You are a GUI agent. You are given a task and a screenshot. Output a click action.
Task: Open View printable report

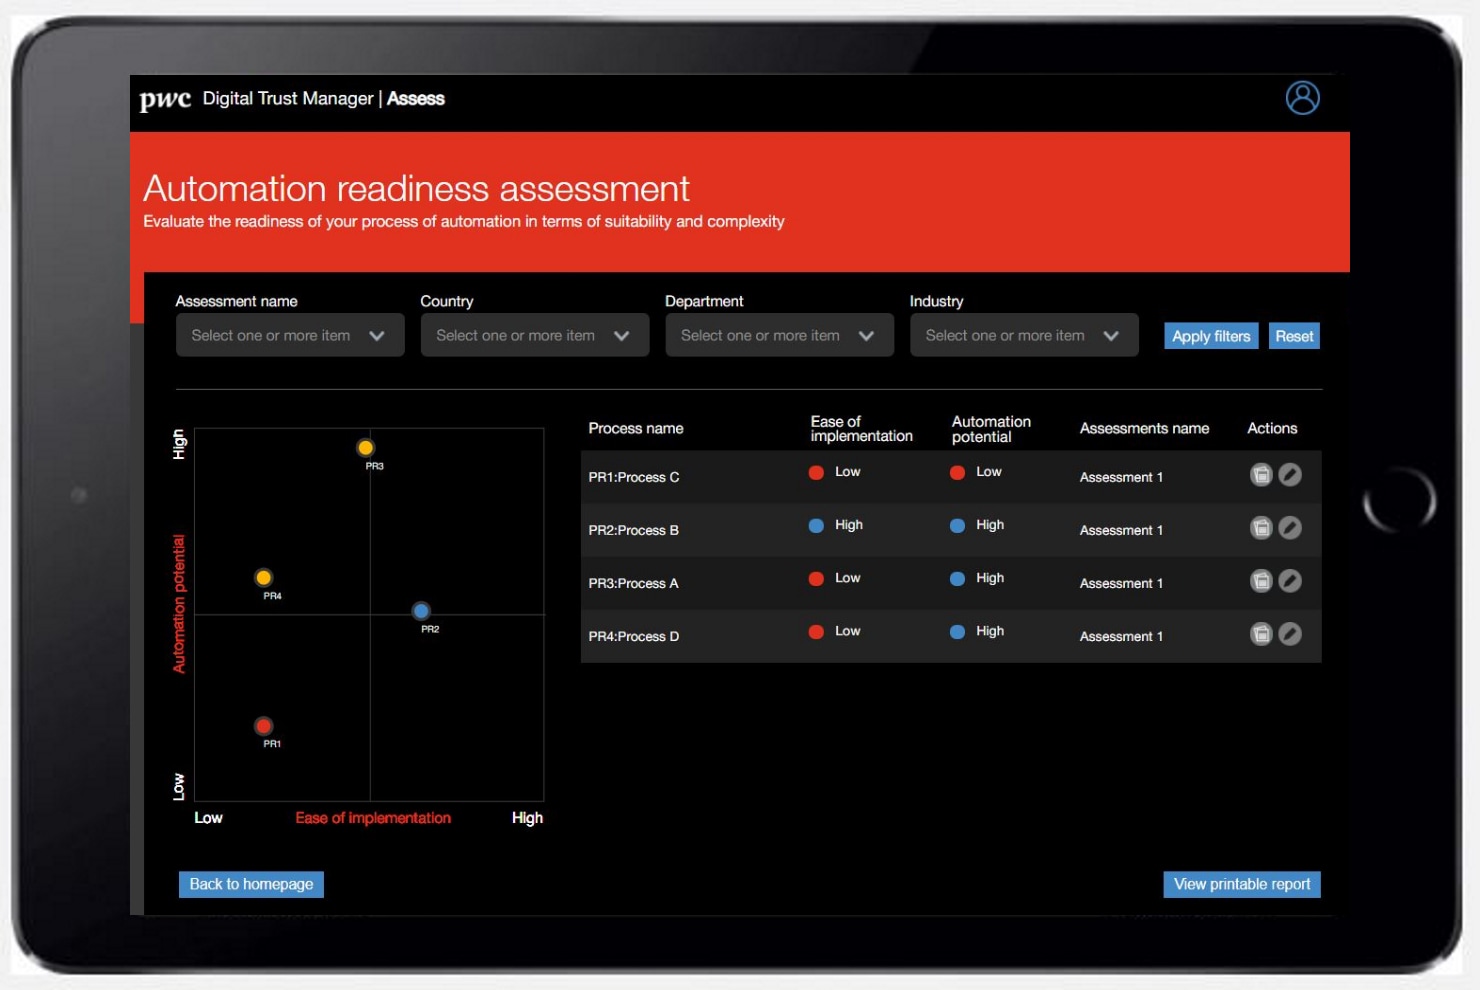pos(1241,884)
